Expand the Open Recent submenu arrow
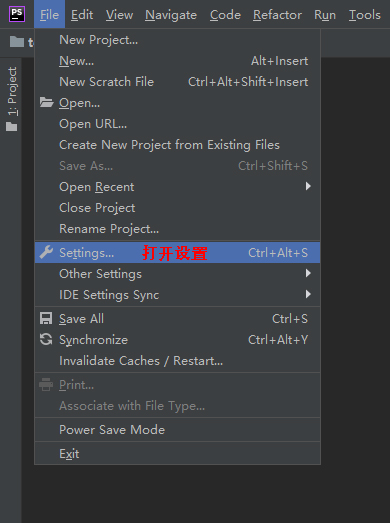Screen dimensions: 390x523 tap(308, 186)
